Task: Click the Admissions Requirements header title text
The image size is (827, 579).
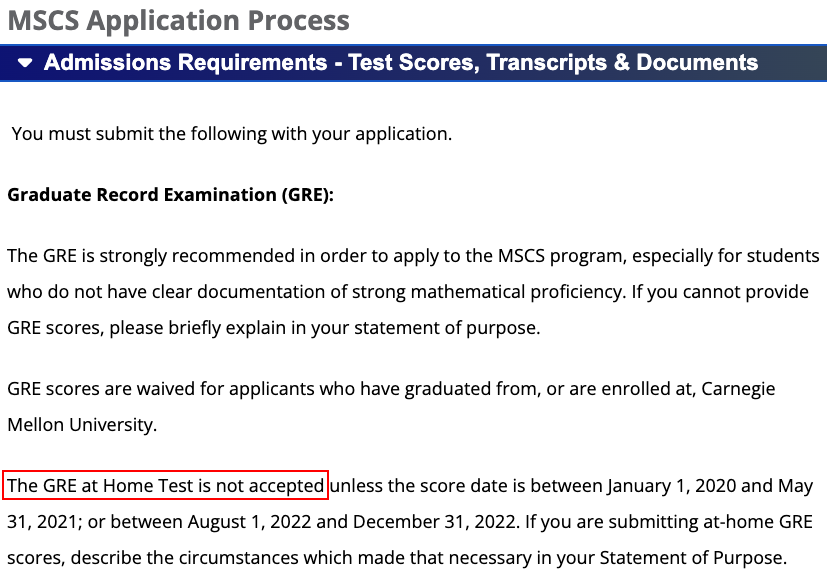Action: [x=401, y=62]
